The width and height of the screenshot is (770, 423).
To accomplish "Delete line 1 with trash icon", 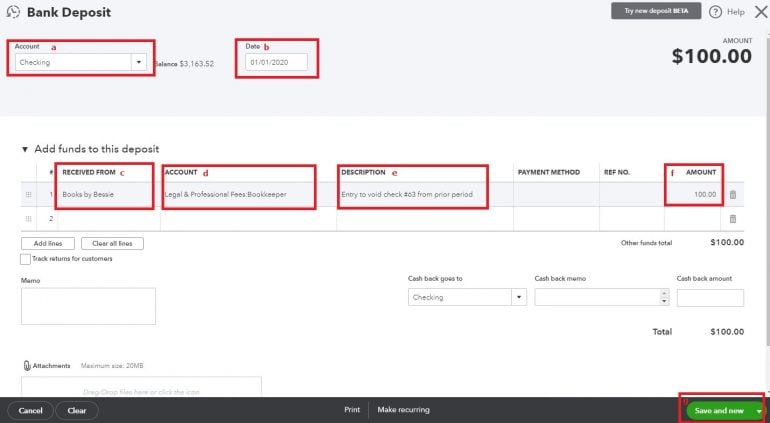I will (732, 194).
